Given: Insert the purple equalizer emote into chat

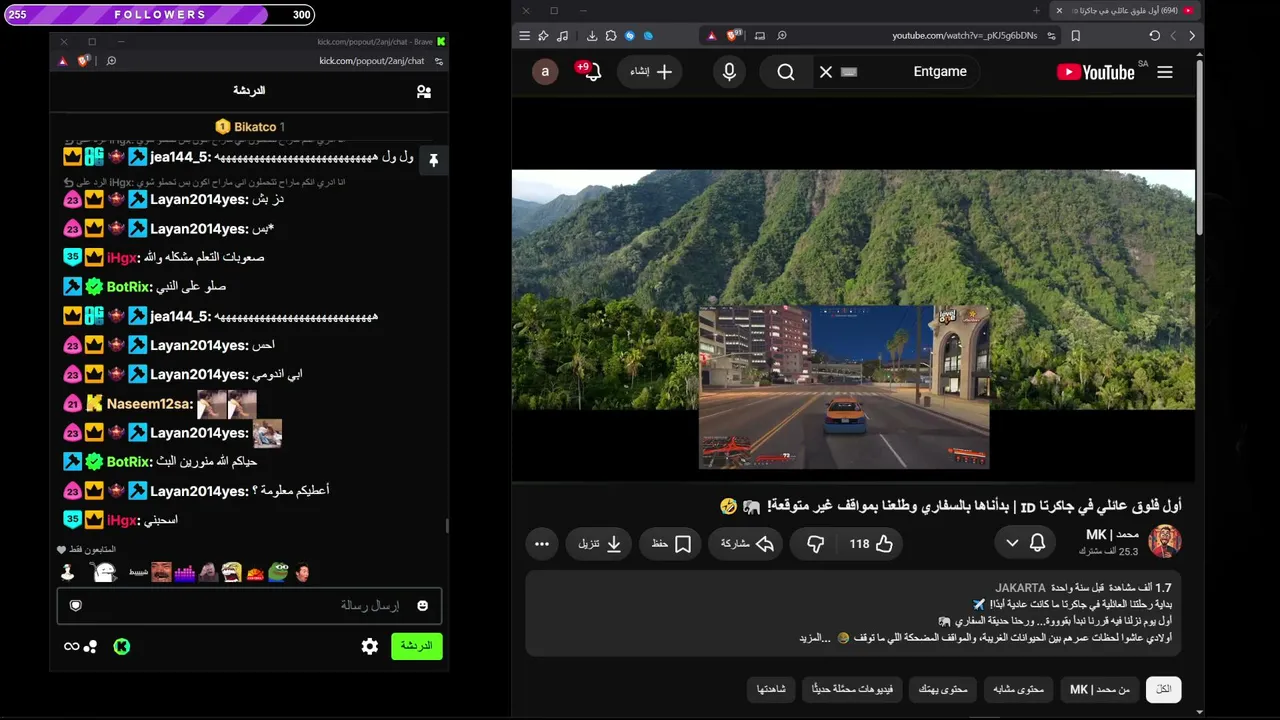Looking at the screenshot, I should pyautogui.click(x=184, y=572).
